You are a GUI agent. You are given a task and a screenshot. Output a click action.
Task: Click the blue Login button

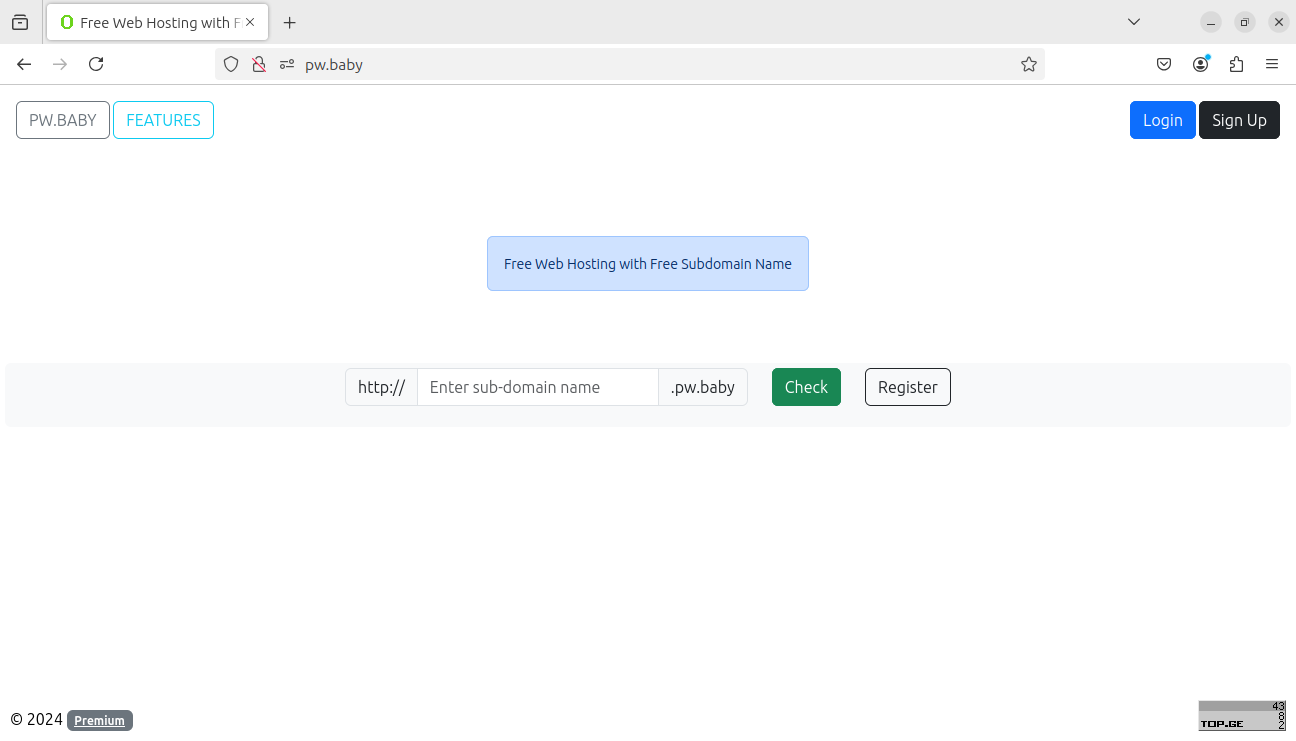tap(1162, 120)
